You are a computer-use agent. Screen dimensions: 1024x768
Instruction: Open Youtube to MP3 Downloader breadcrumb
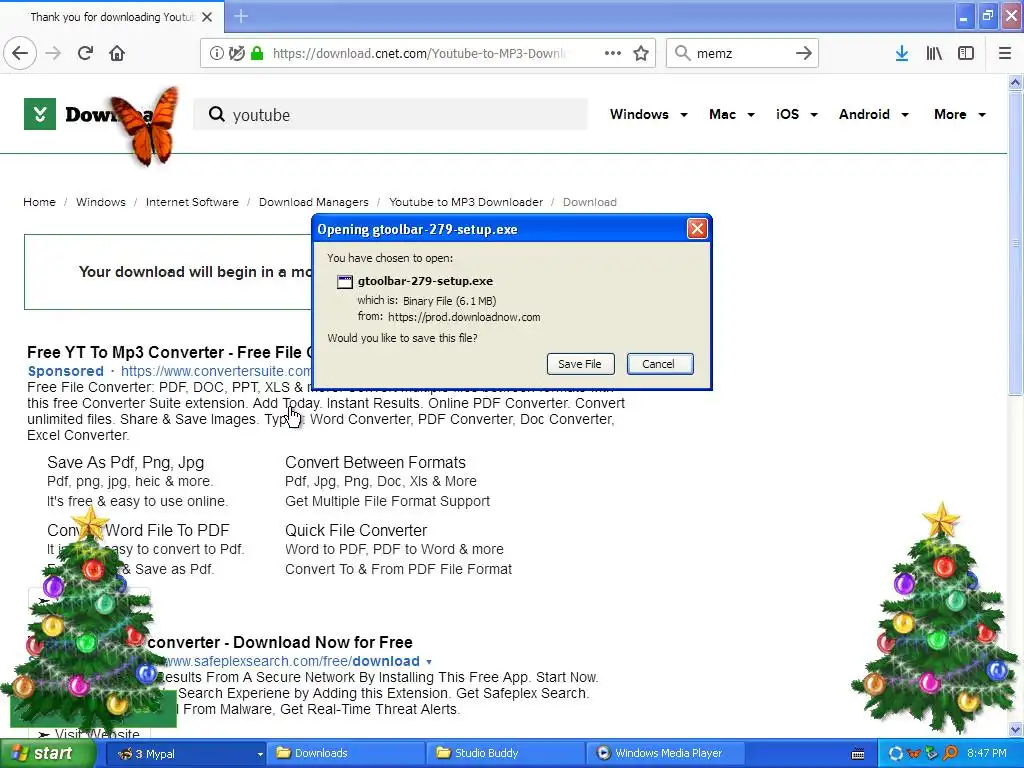point(466,202)
